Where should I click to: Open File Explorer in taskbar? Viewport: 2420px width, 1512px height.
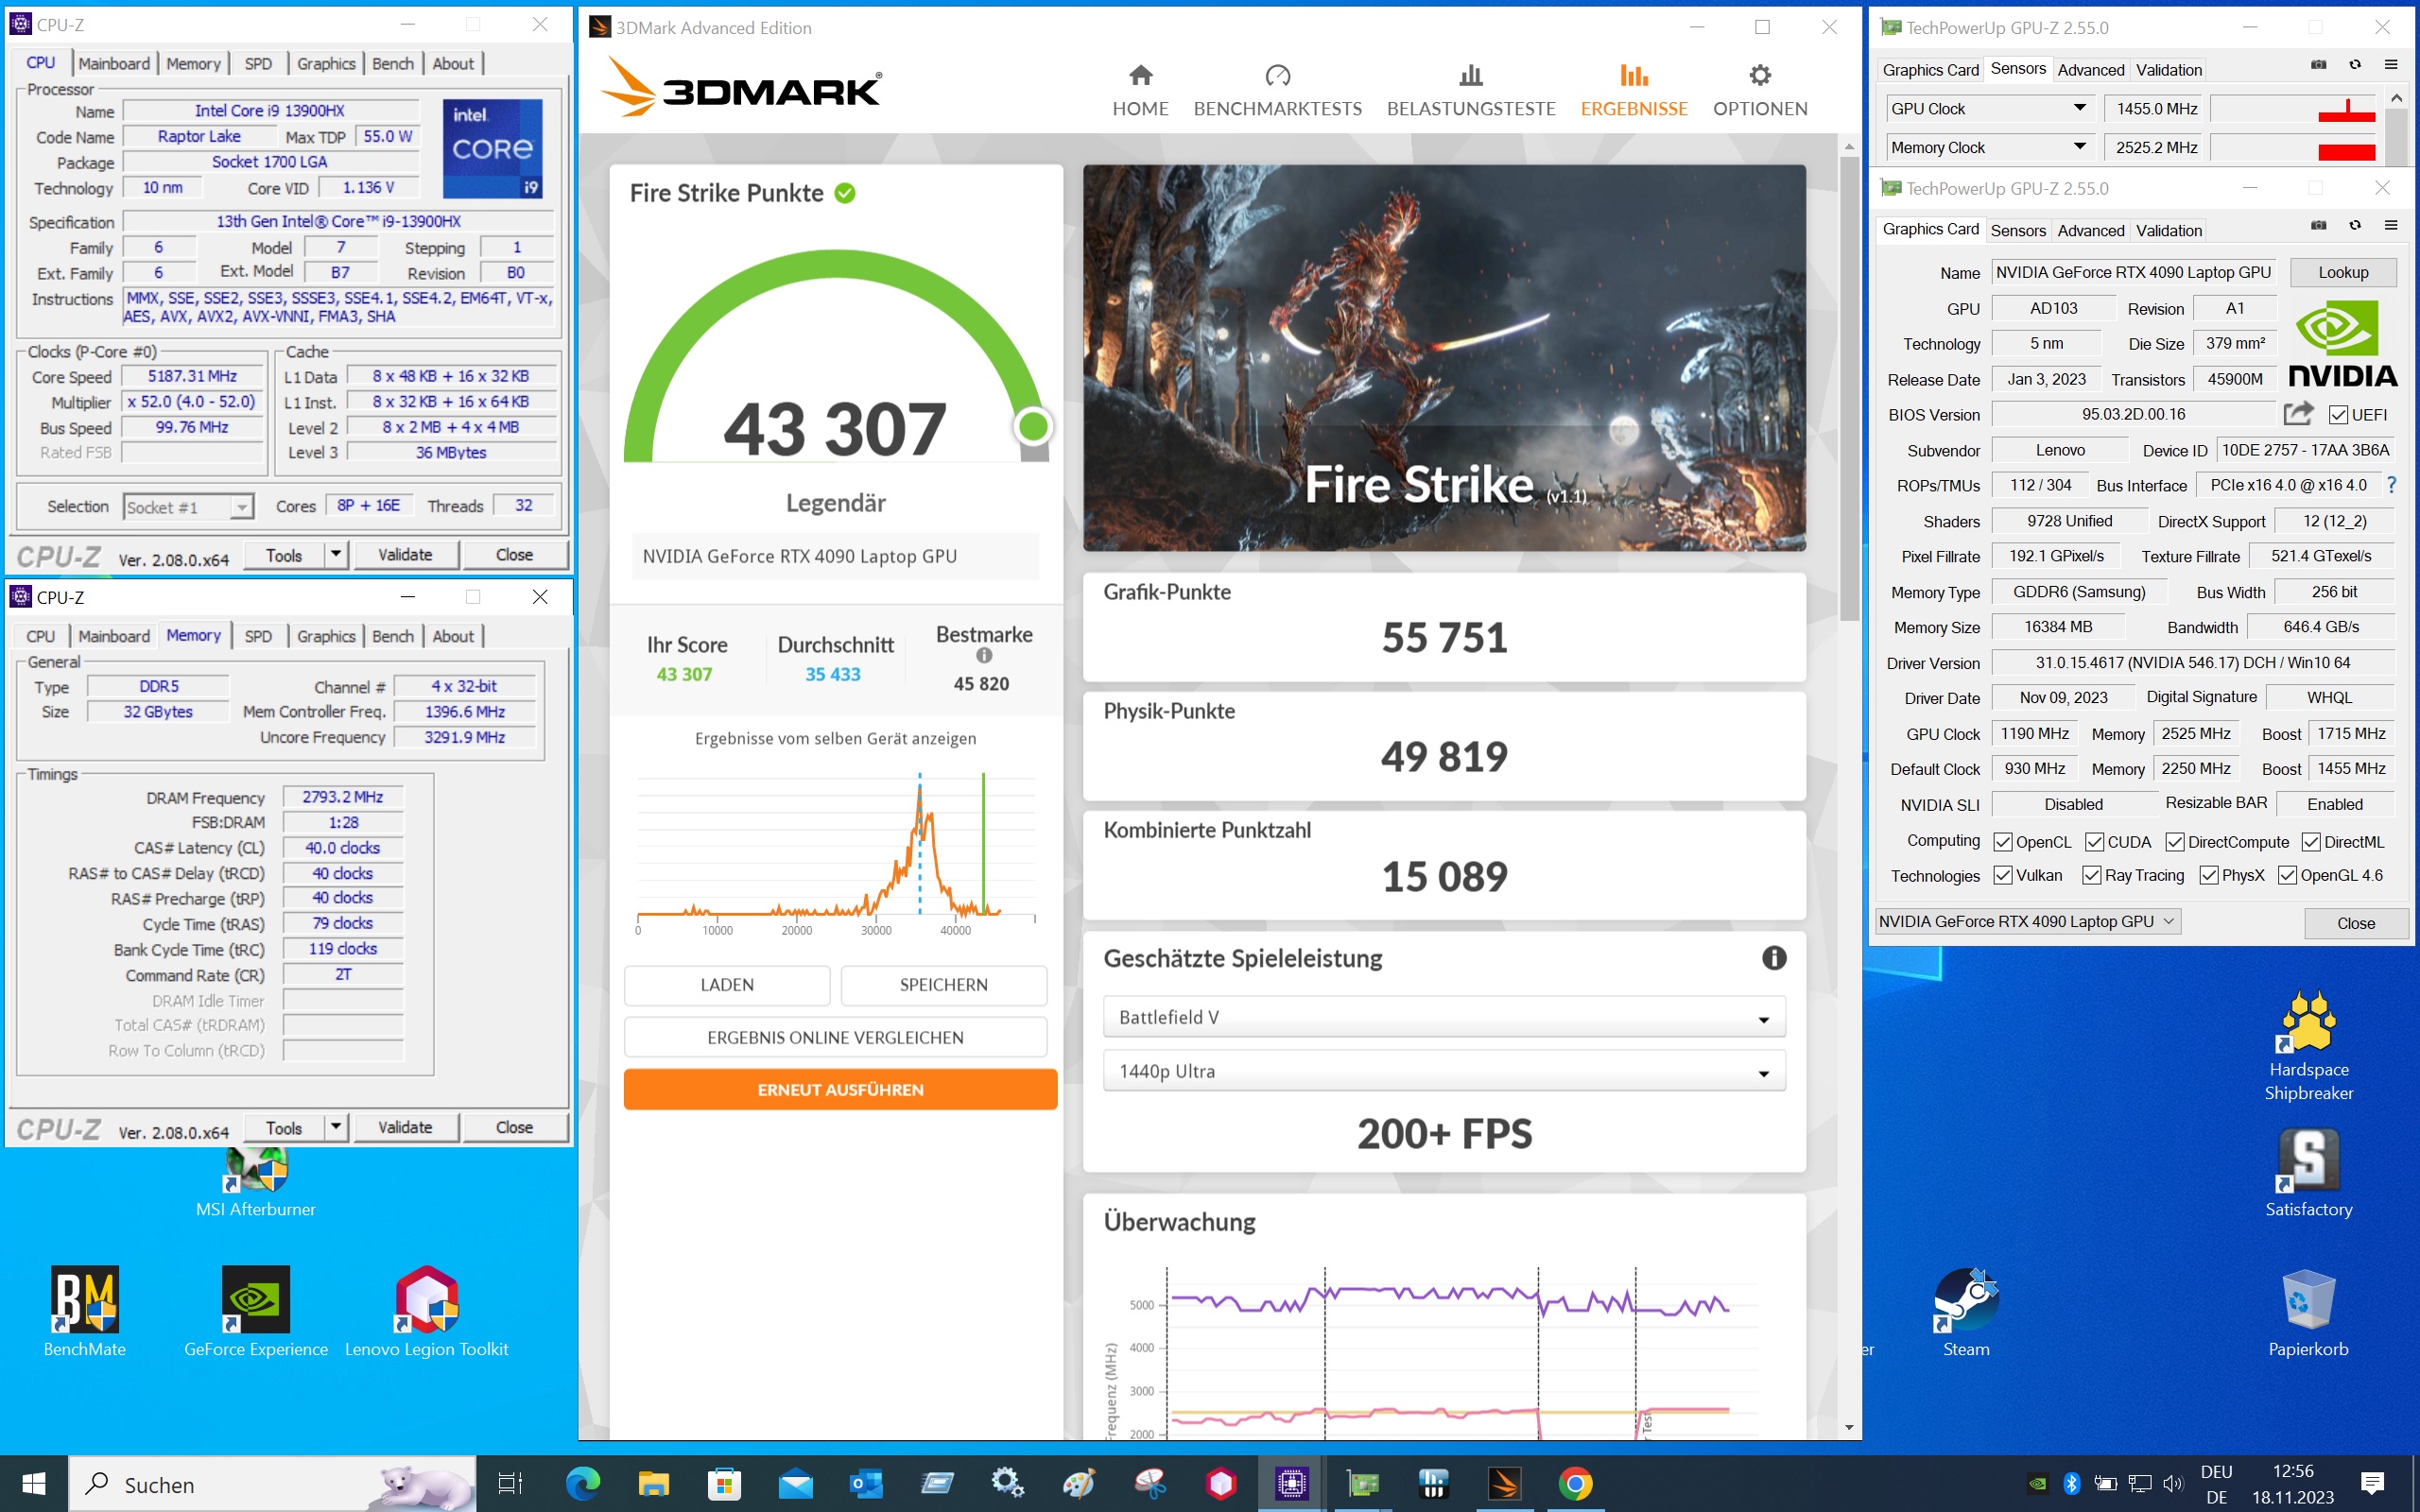click(653, 1483)
